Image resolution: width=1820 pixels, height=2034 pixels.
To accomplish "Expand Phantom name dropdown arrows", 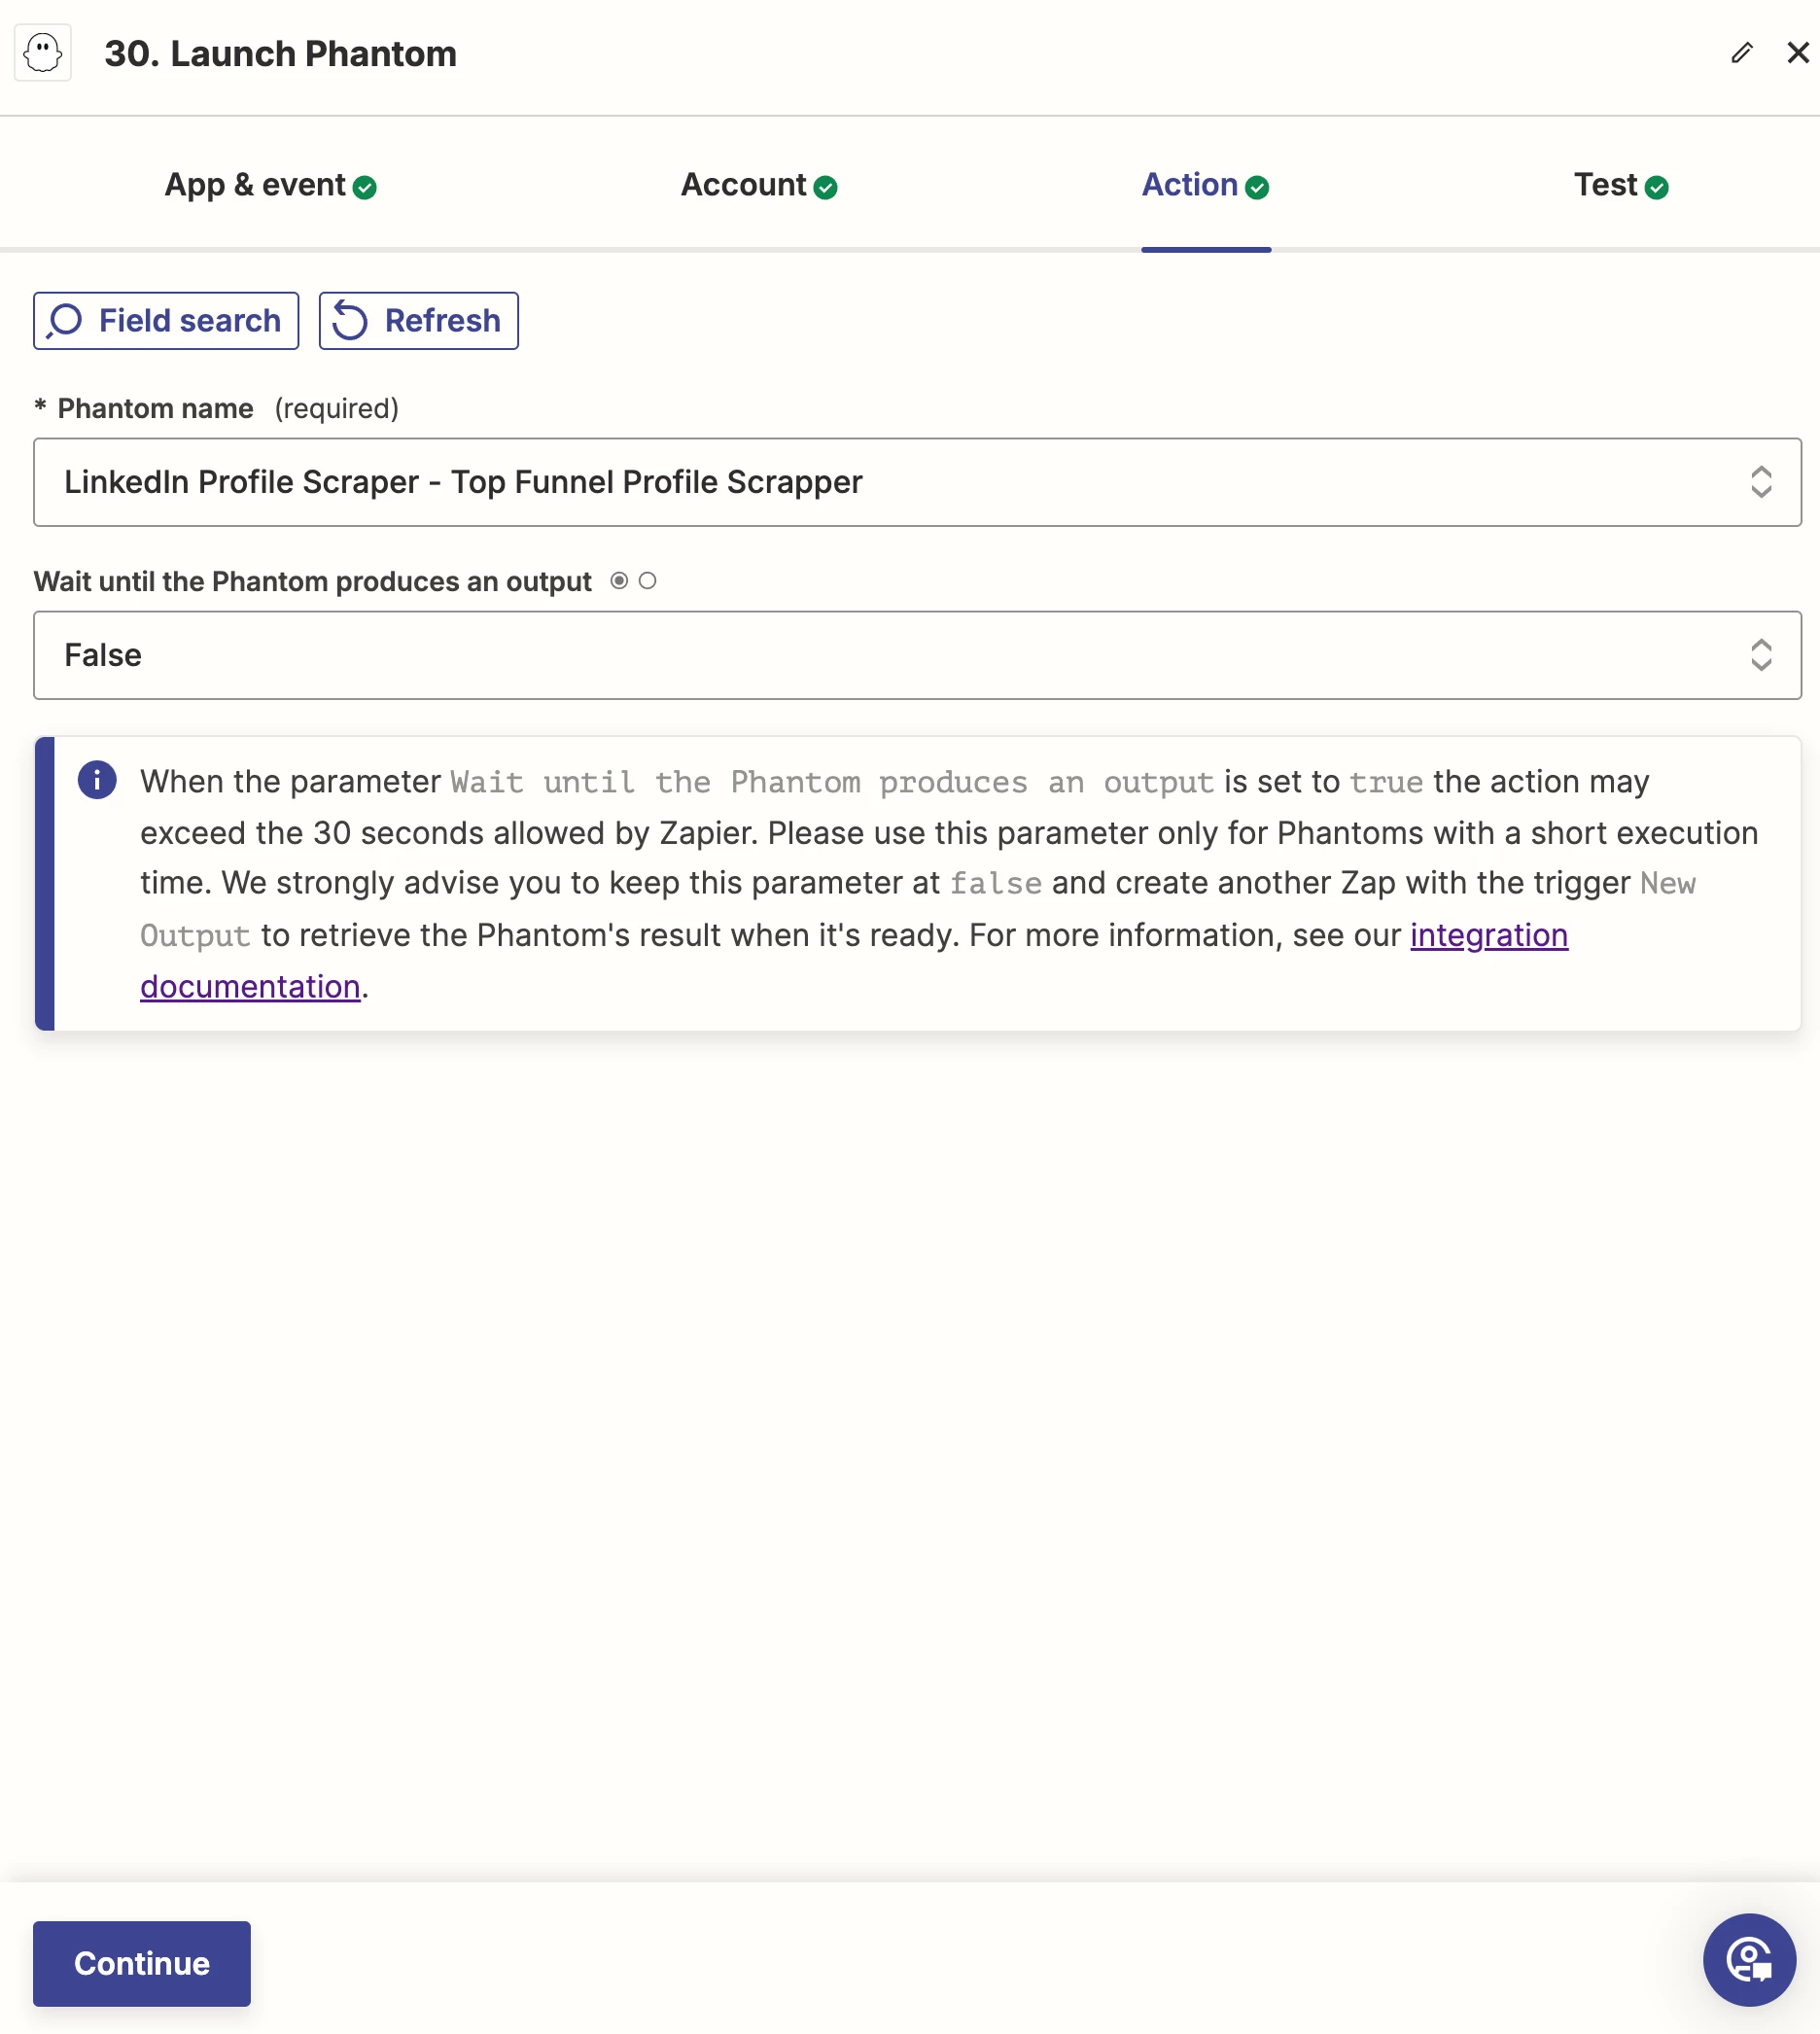I will tap(1761, 482).
